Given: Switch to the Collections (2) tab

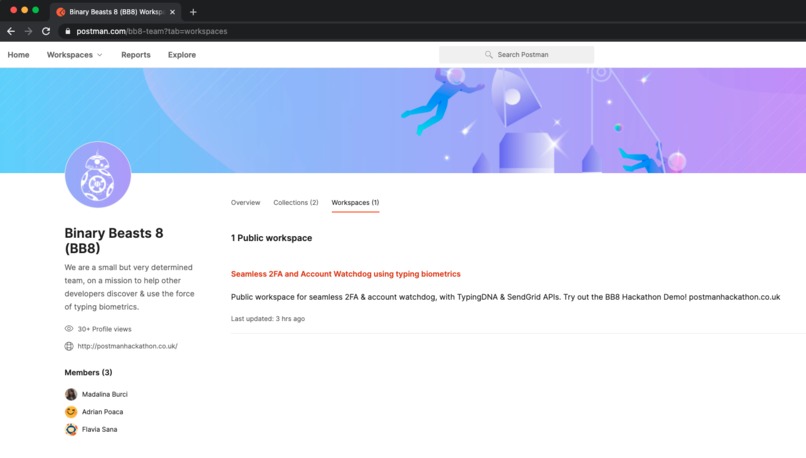Looking at the screenshot, I should click(x=296, y=203).
